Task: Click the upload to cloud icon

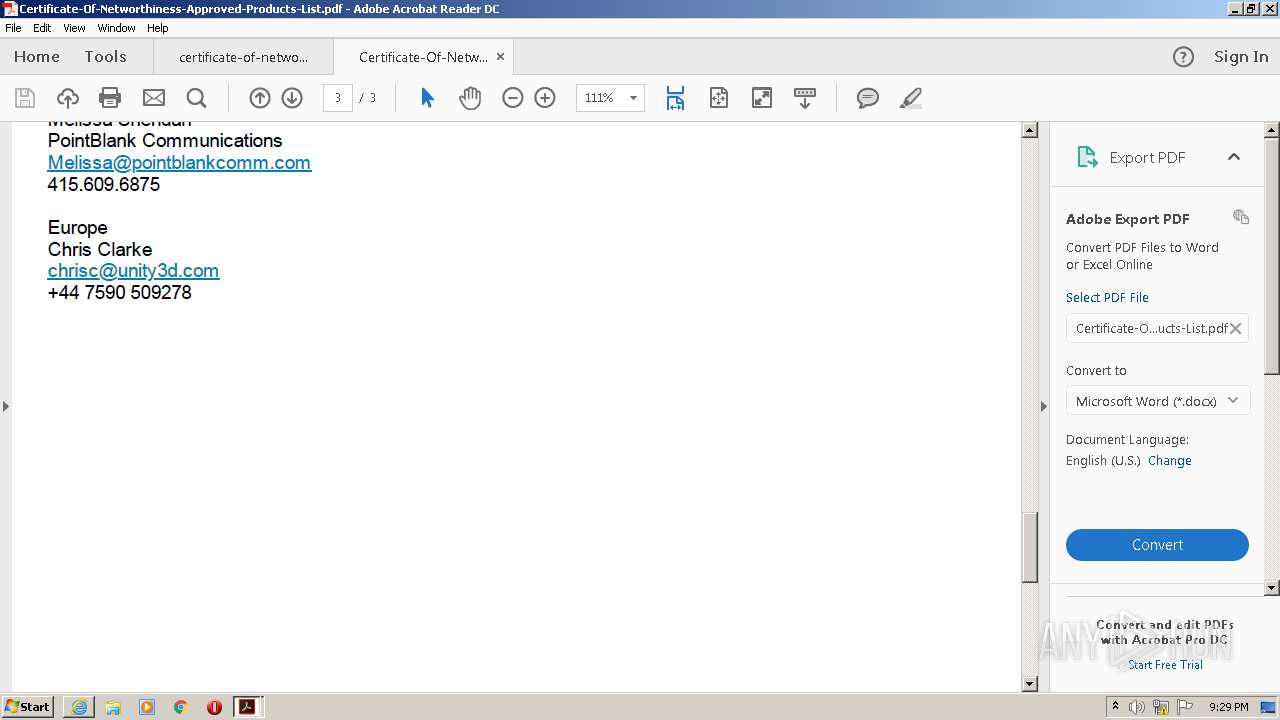Action: (x=67, y=98)
